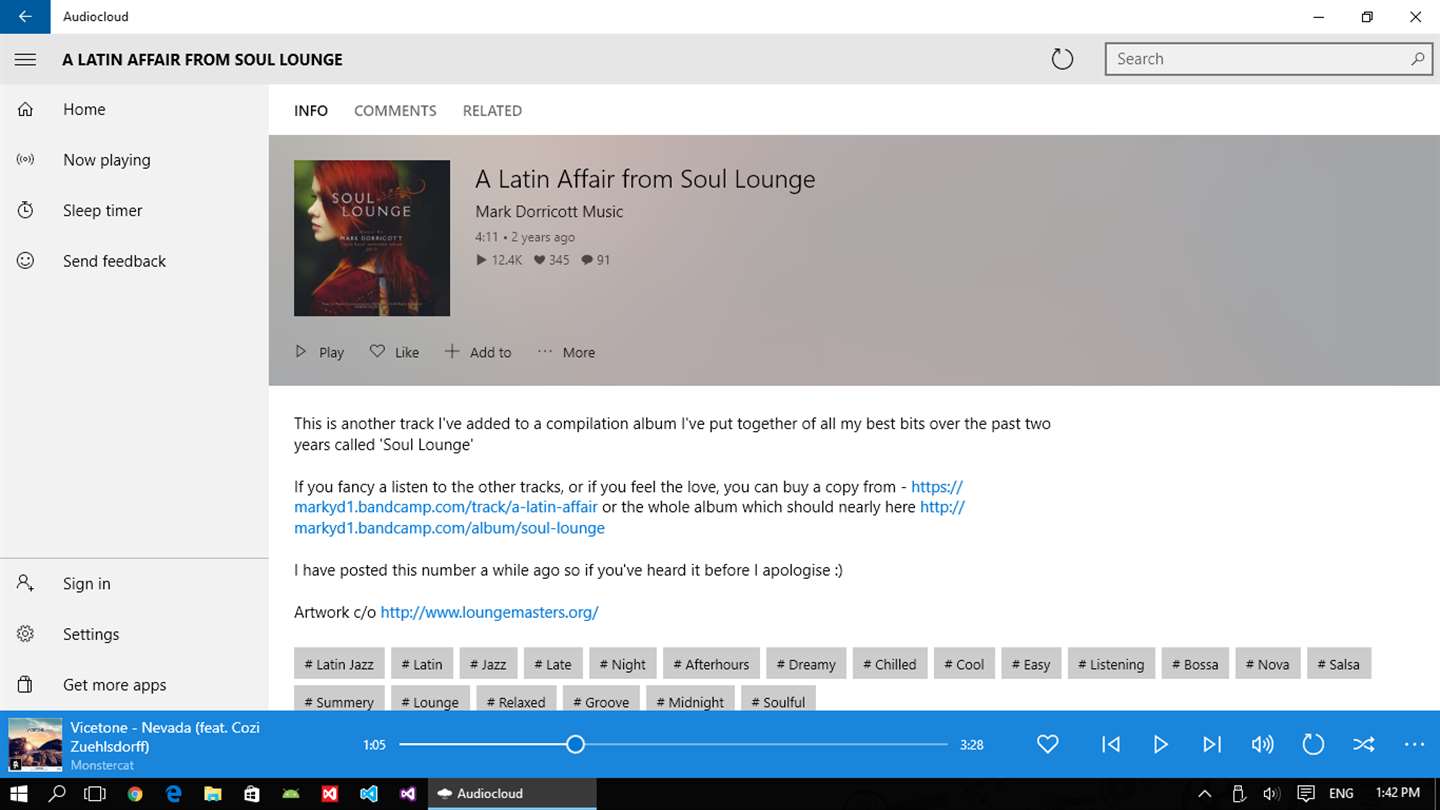
Task: Open the Windows Start menu
Action: click(x=19, y=794)
